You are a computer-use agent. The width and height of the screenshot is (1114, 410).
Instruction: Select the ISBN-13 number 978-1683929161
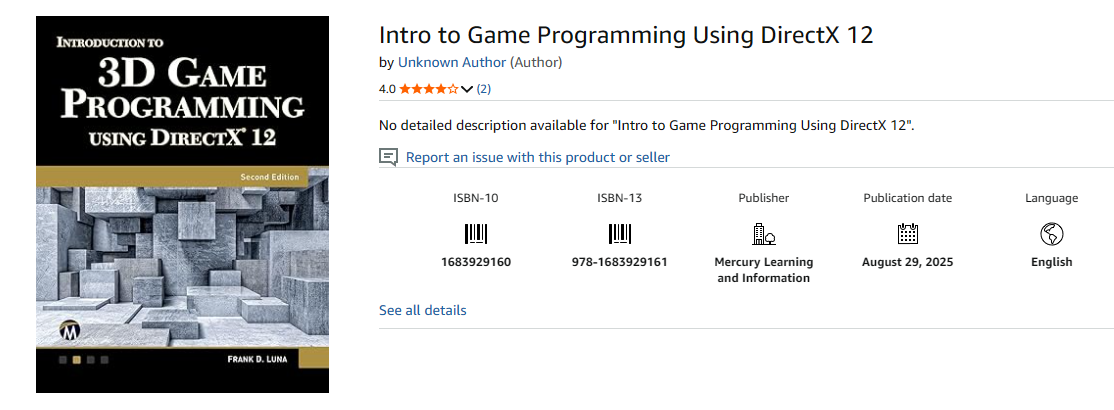tap(620, 262)
